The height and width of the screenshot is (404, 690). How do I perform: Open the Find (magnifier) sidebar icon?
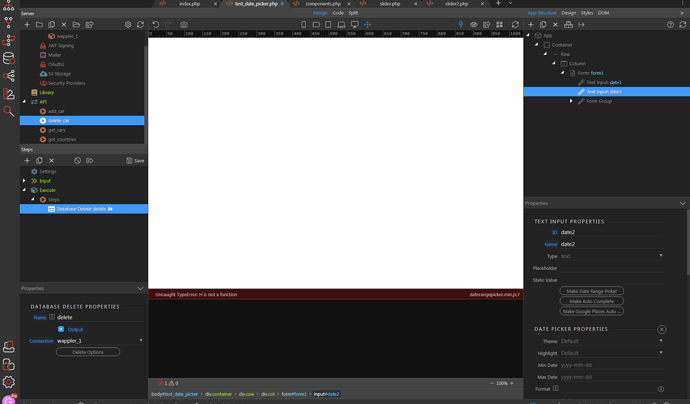(x=8, y=111)
